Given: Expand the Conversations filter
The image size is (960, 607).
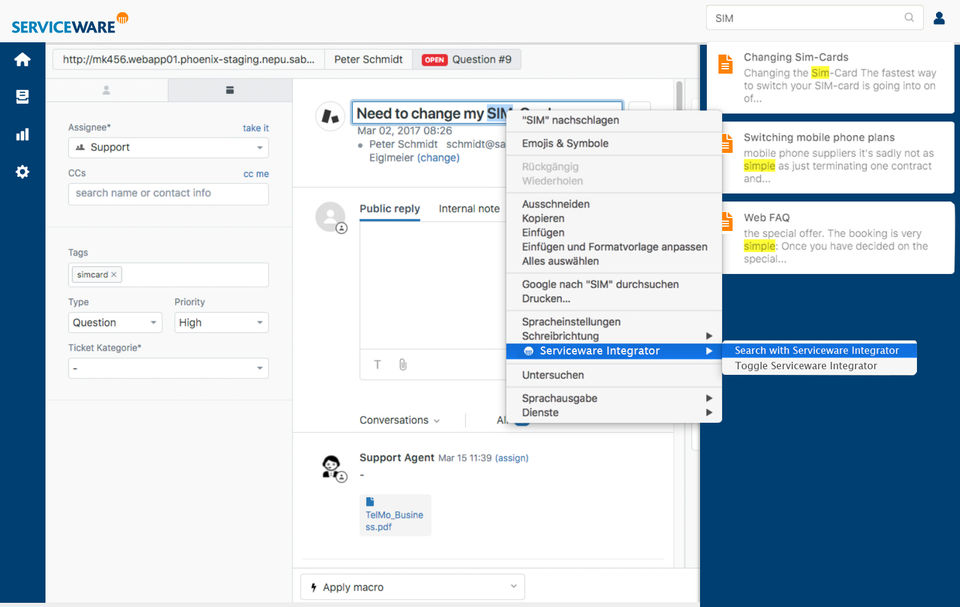Looking at the screenshot, I should click(x=399, y=420).
